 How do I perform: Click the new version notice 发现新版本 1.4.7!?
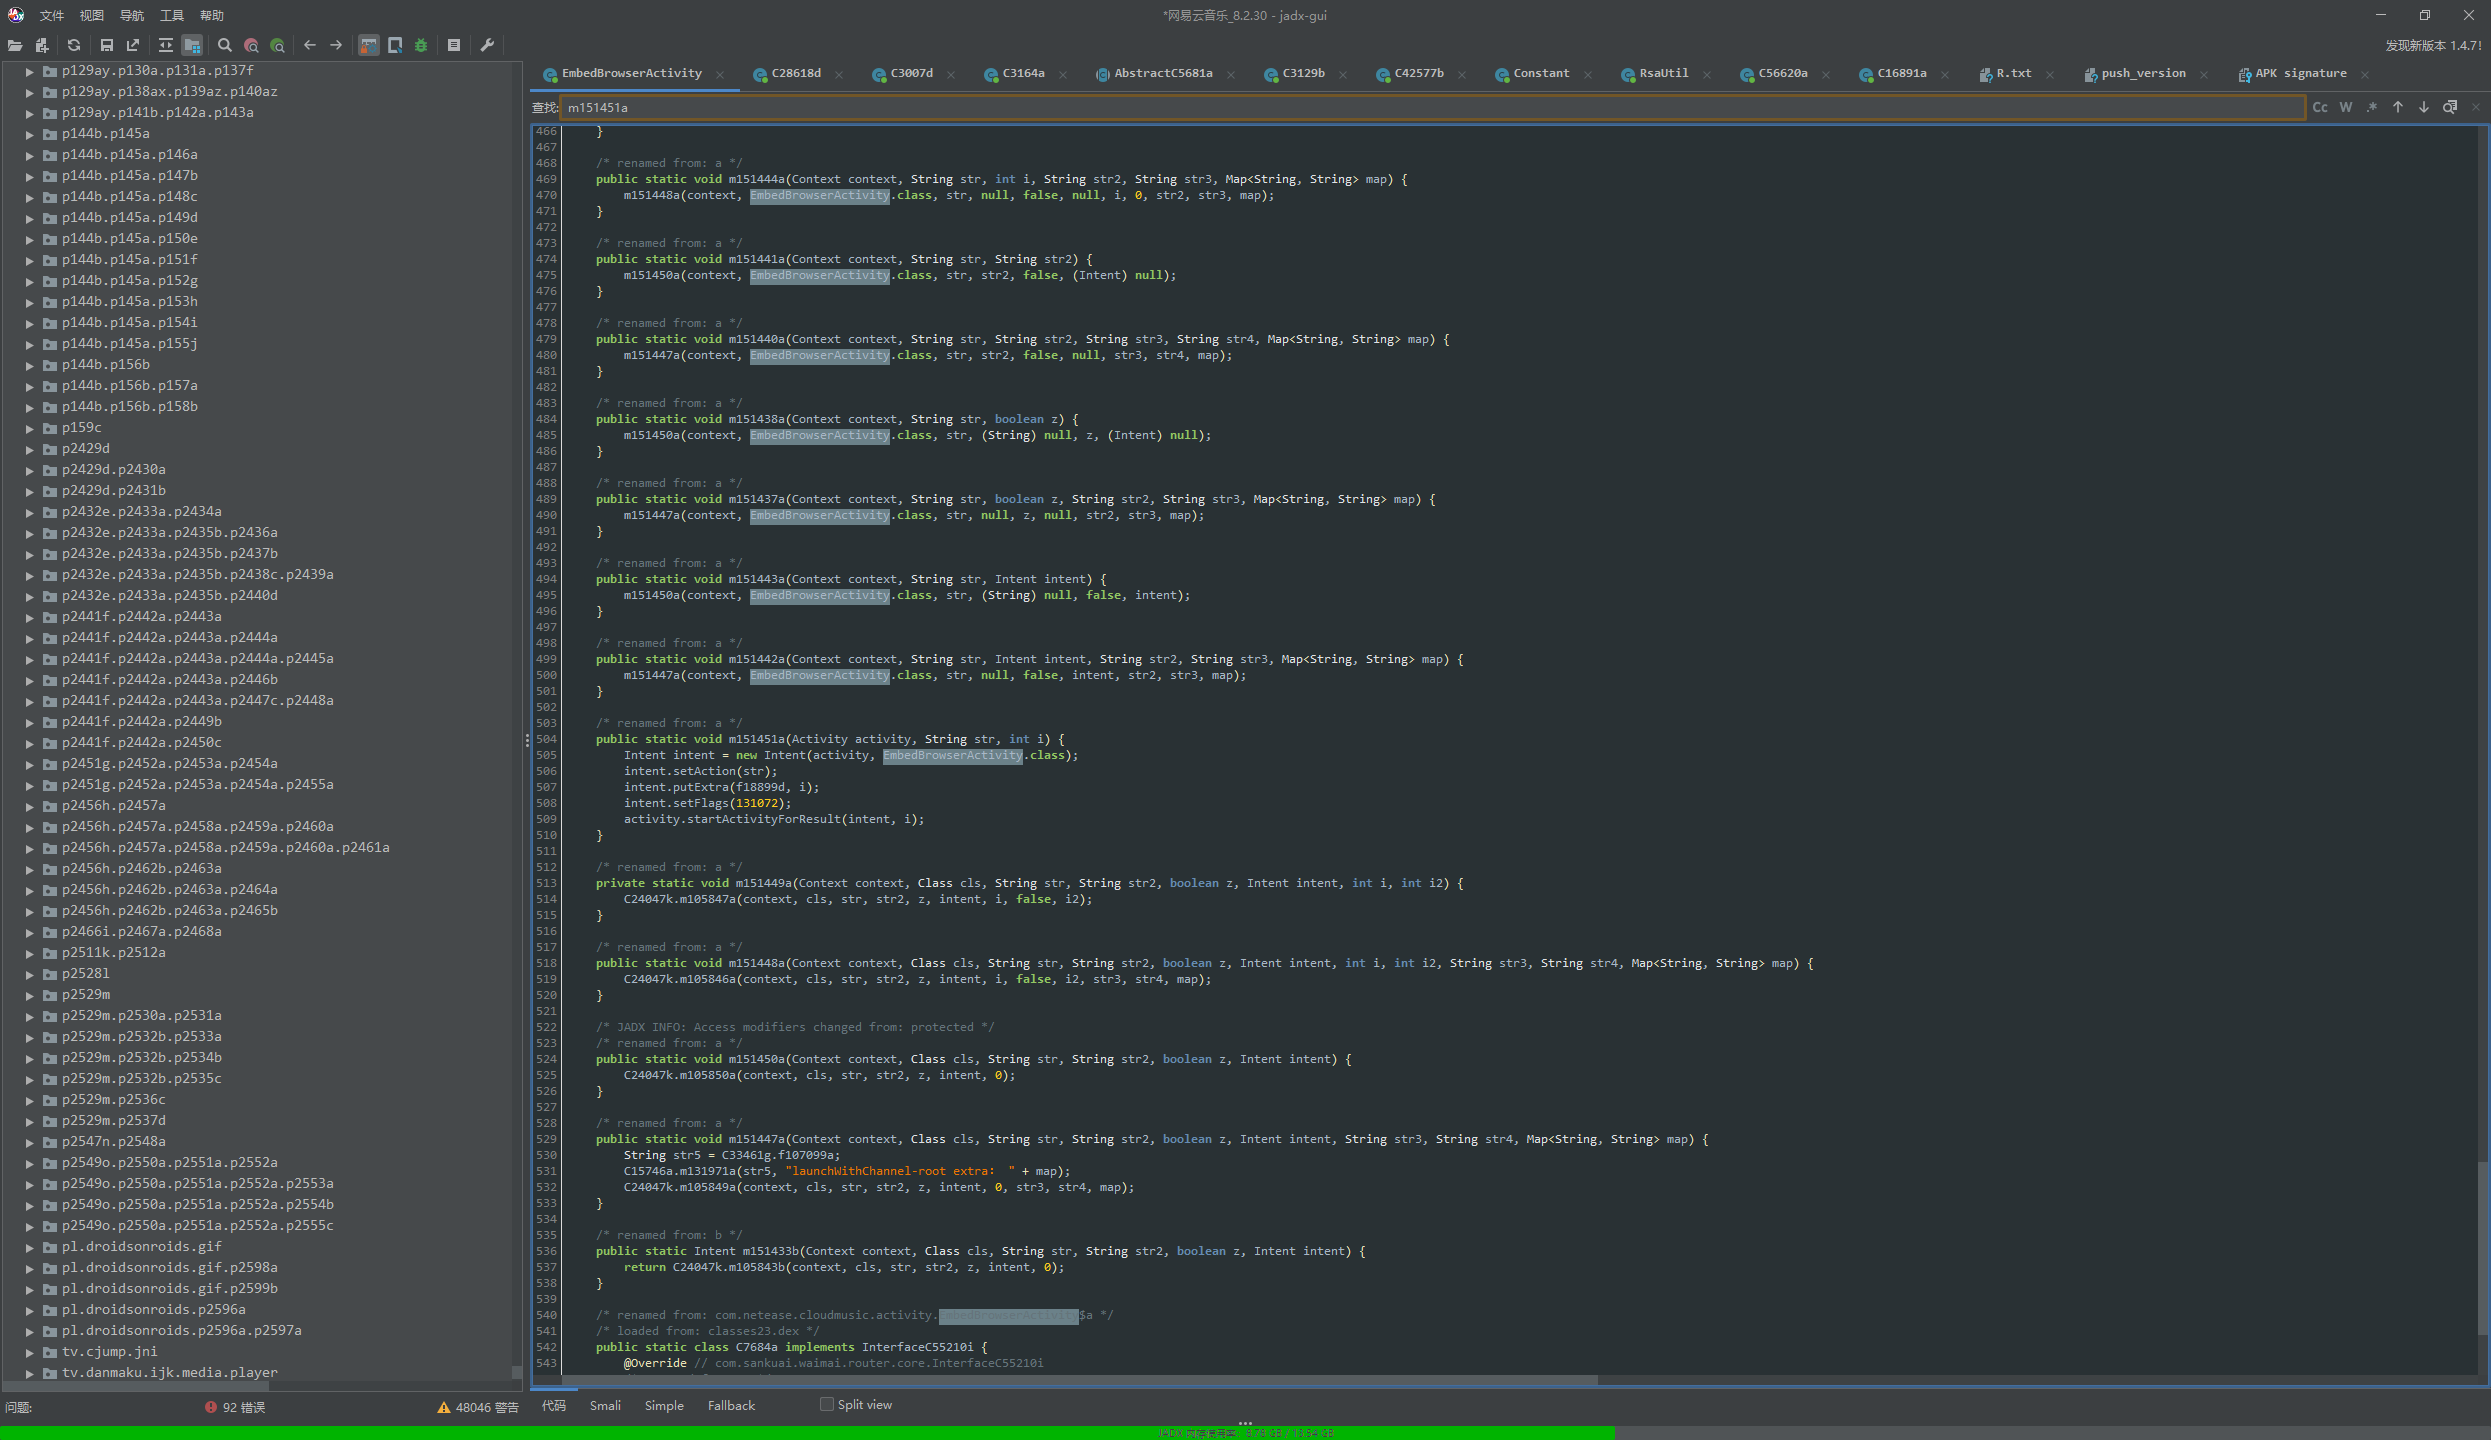[x=2433, y=45]
